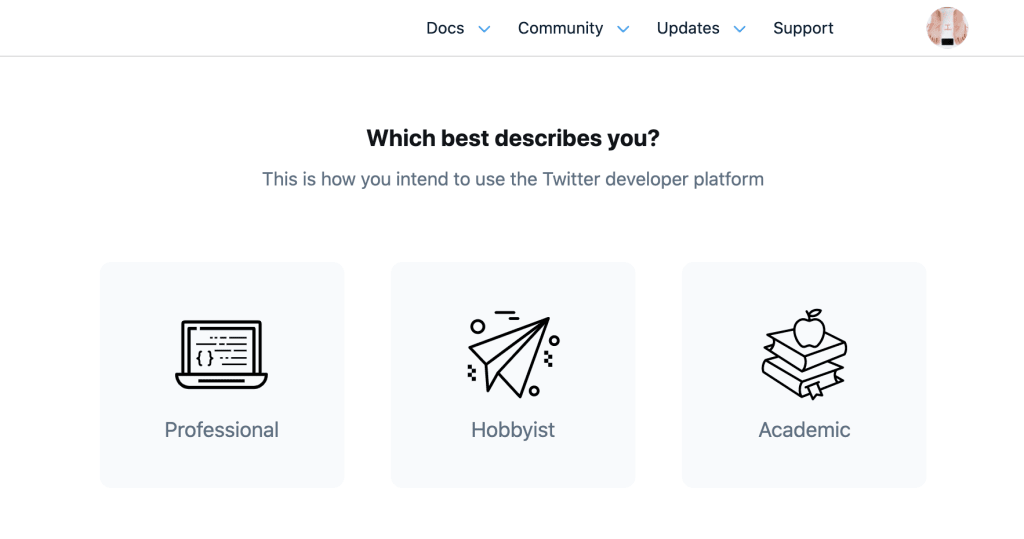Click the 'Which best describes you?' heading

(513, 139)
